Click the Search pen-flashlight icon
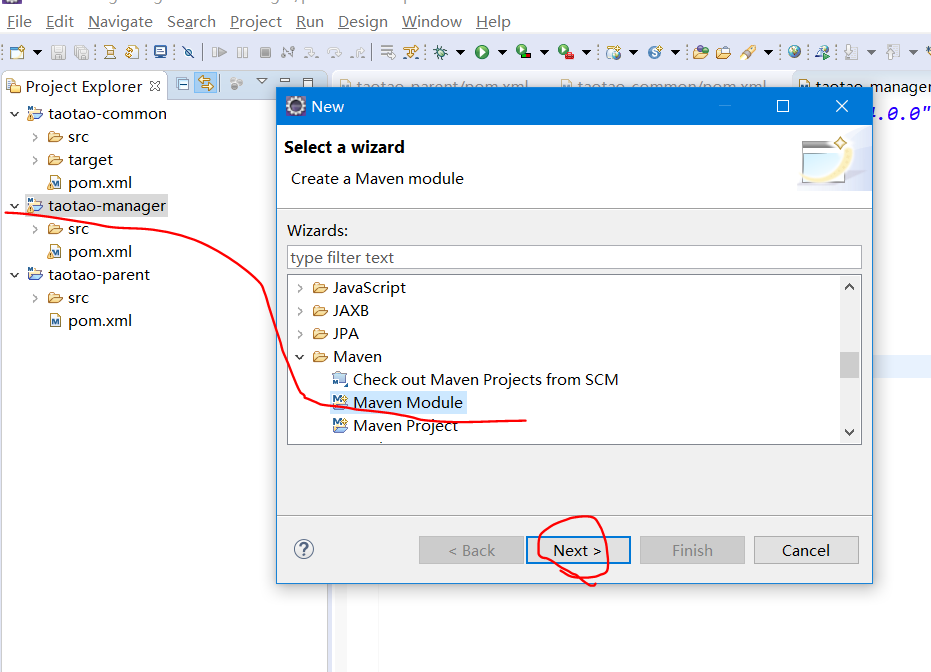 coord(748,52)
